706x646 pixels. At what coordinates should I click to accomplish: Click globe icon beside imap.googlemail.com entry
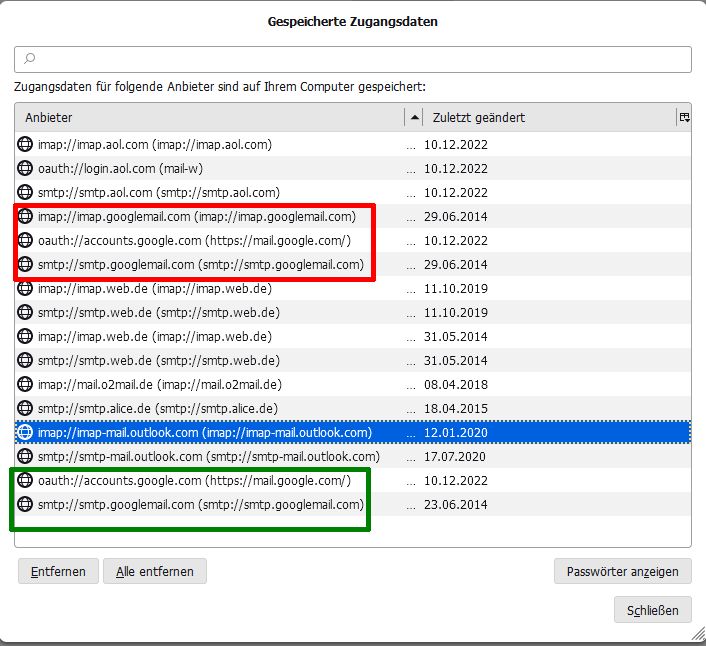pos(26,217)
